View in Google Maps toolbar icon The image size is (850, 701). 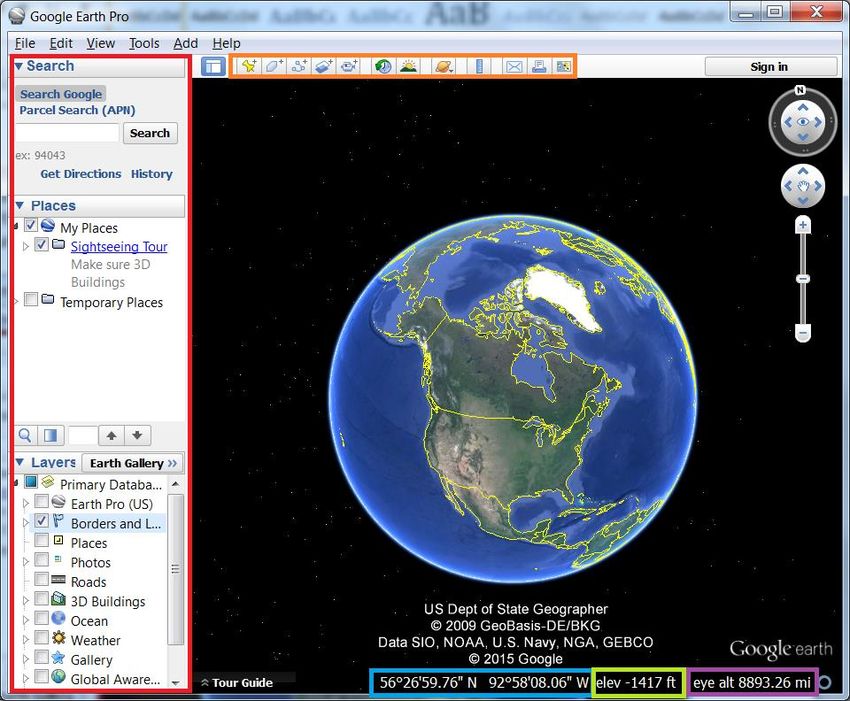563,66
